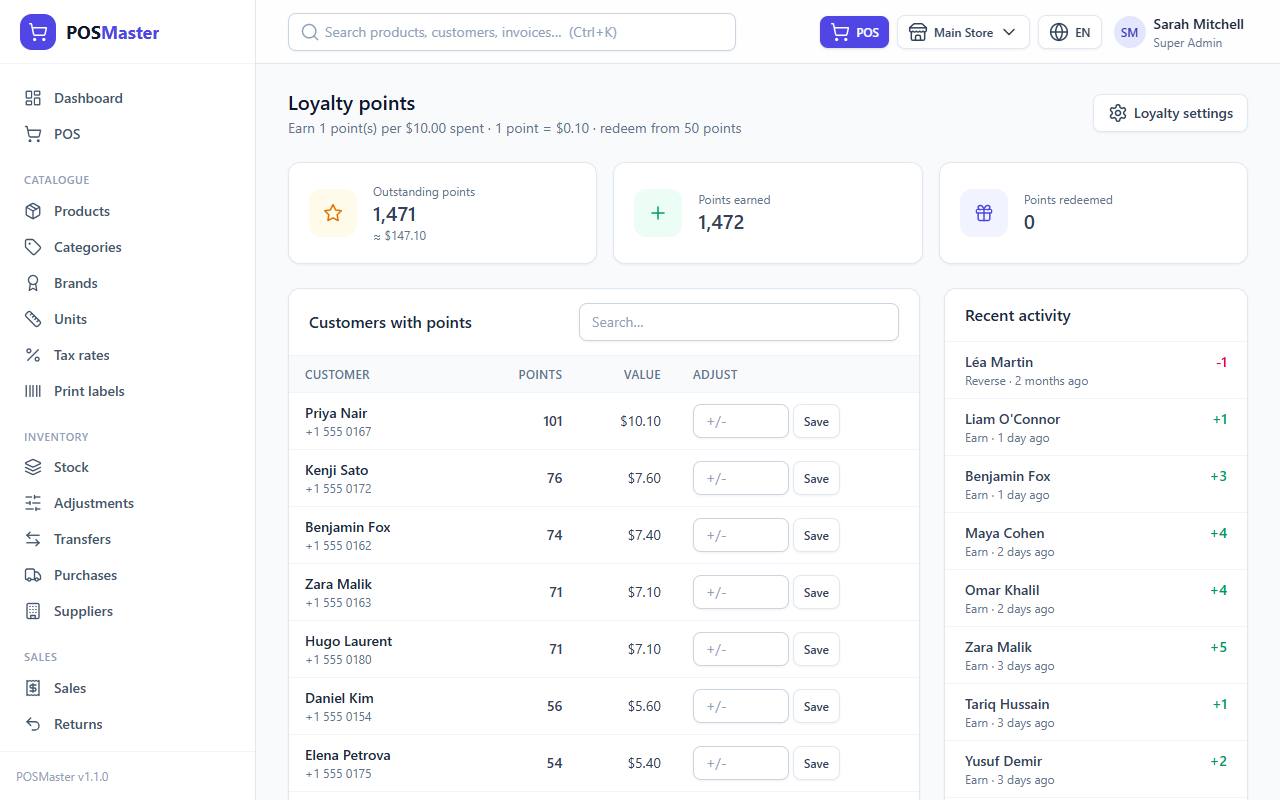Open Products in the sidebar menu

128,211
